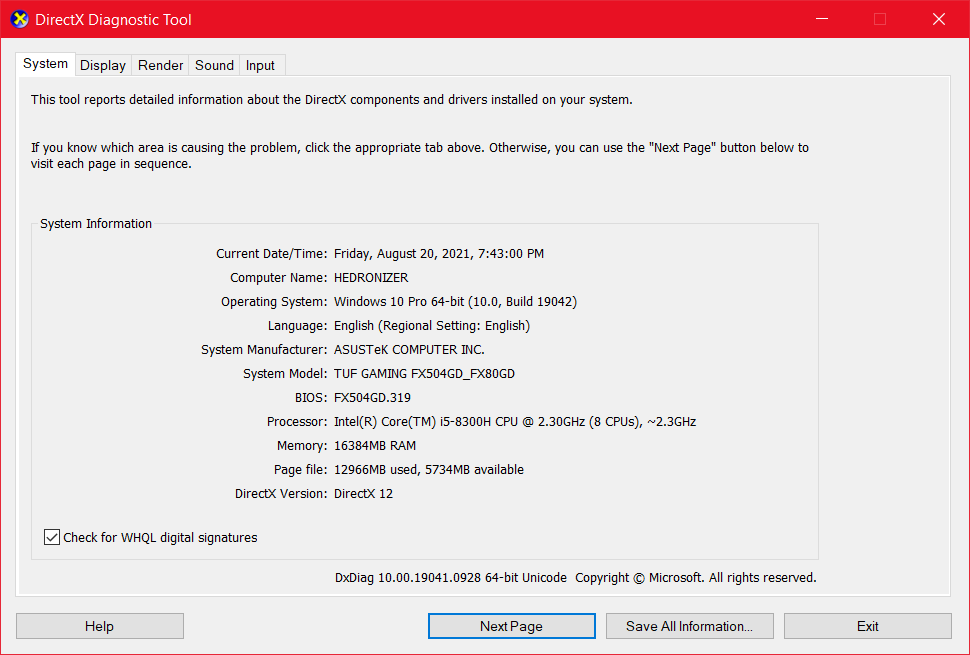The width and height of the screenshot is (970, 655).
Task: Switch to the Sound tab
Action: point(214,65)
